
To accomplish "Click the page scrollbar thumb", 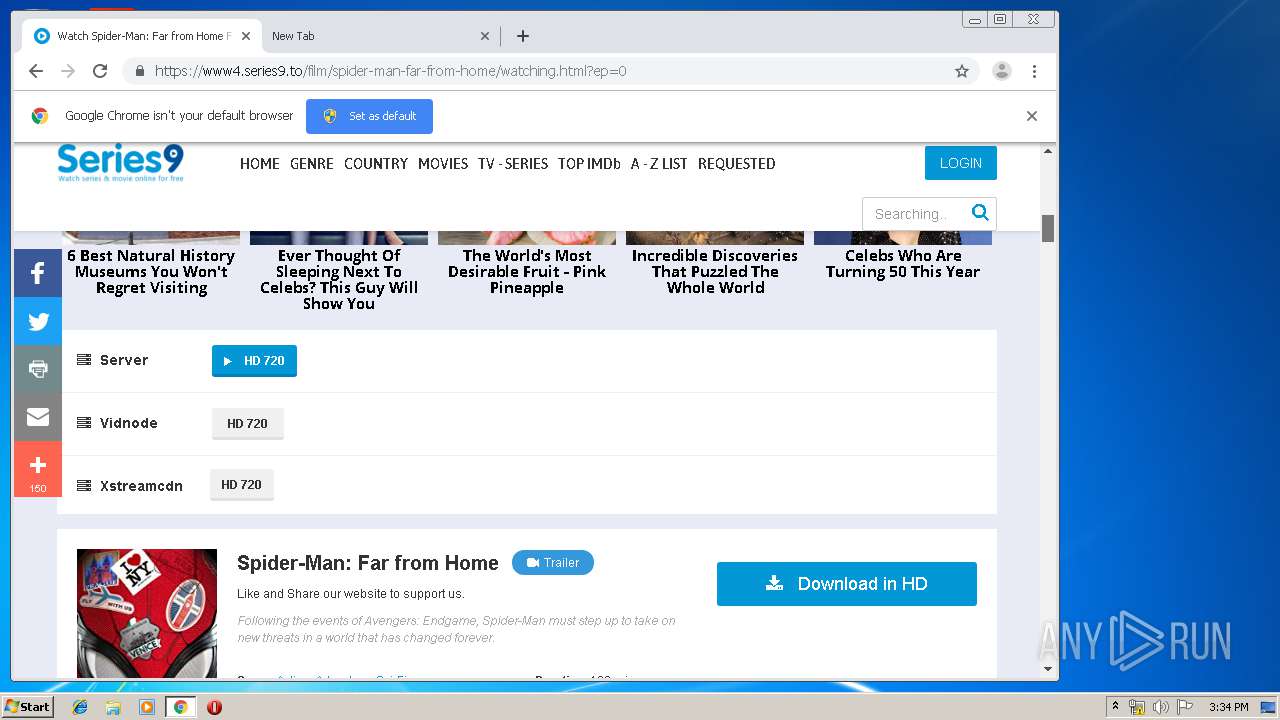I will (x=1048, y=228).
